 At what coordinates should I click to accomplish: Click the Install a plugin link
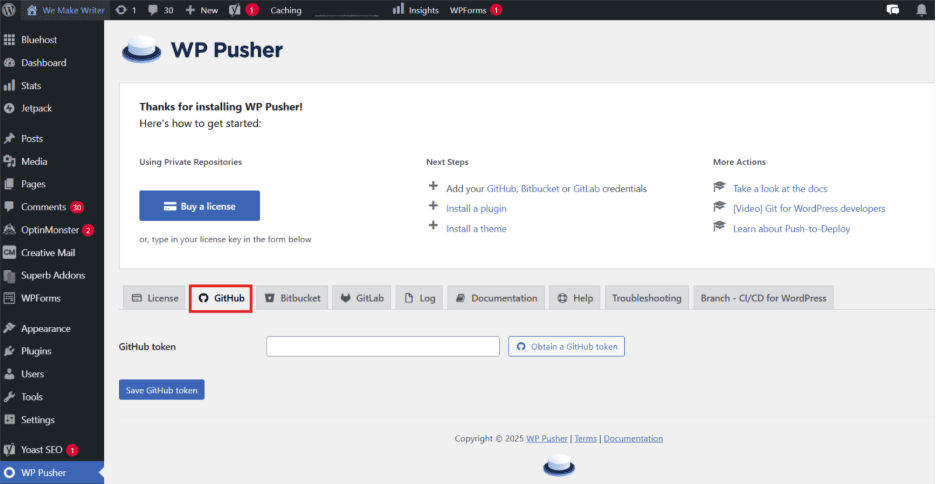(x=476, y=208)
